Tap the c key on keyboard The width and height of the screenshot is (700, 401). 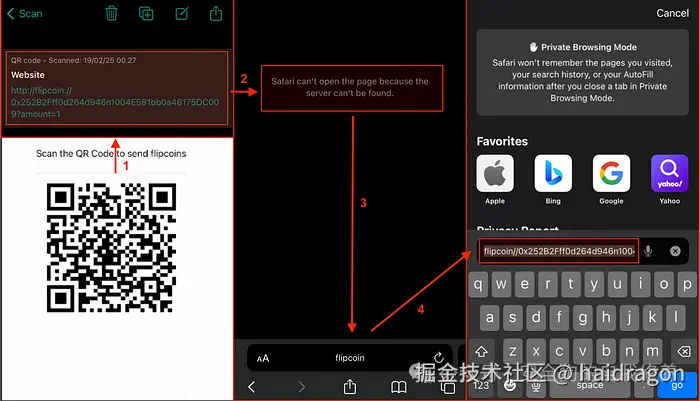[x=559, y=351]
